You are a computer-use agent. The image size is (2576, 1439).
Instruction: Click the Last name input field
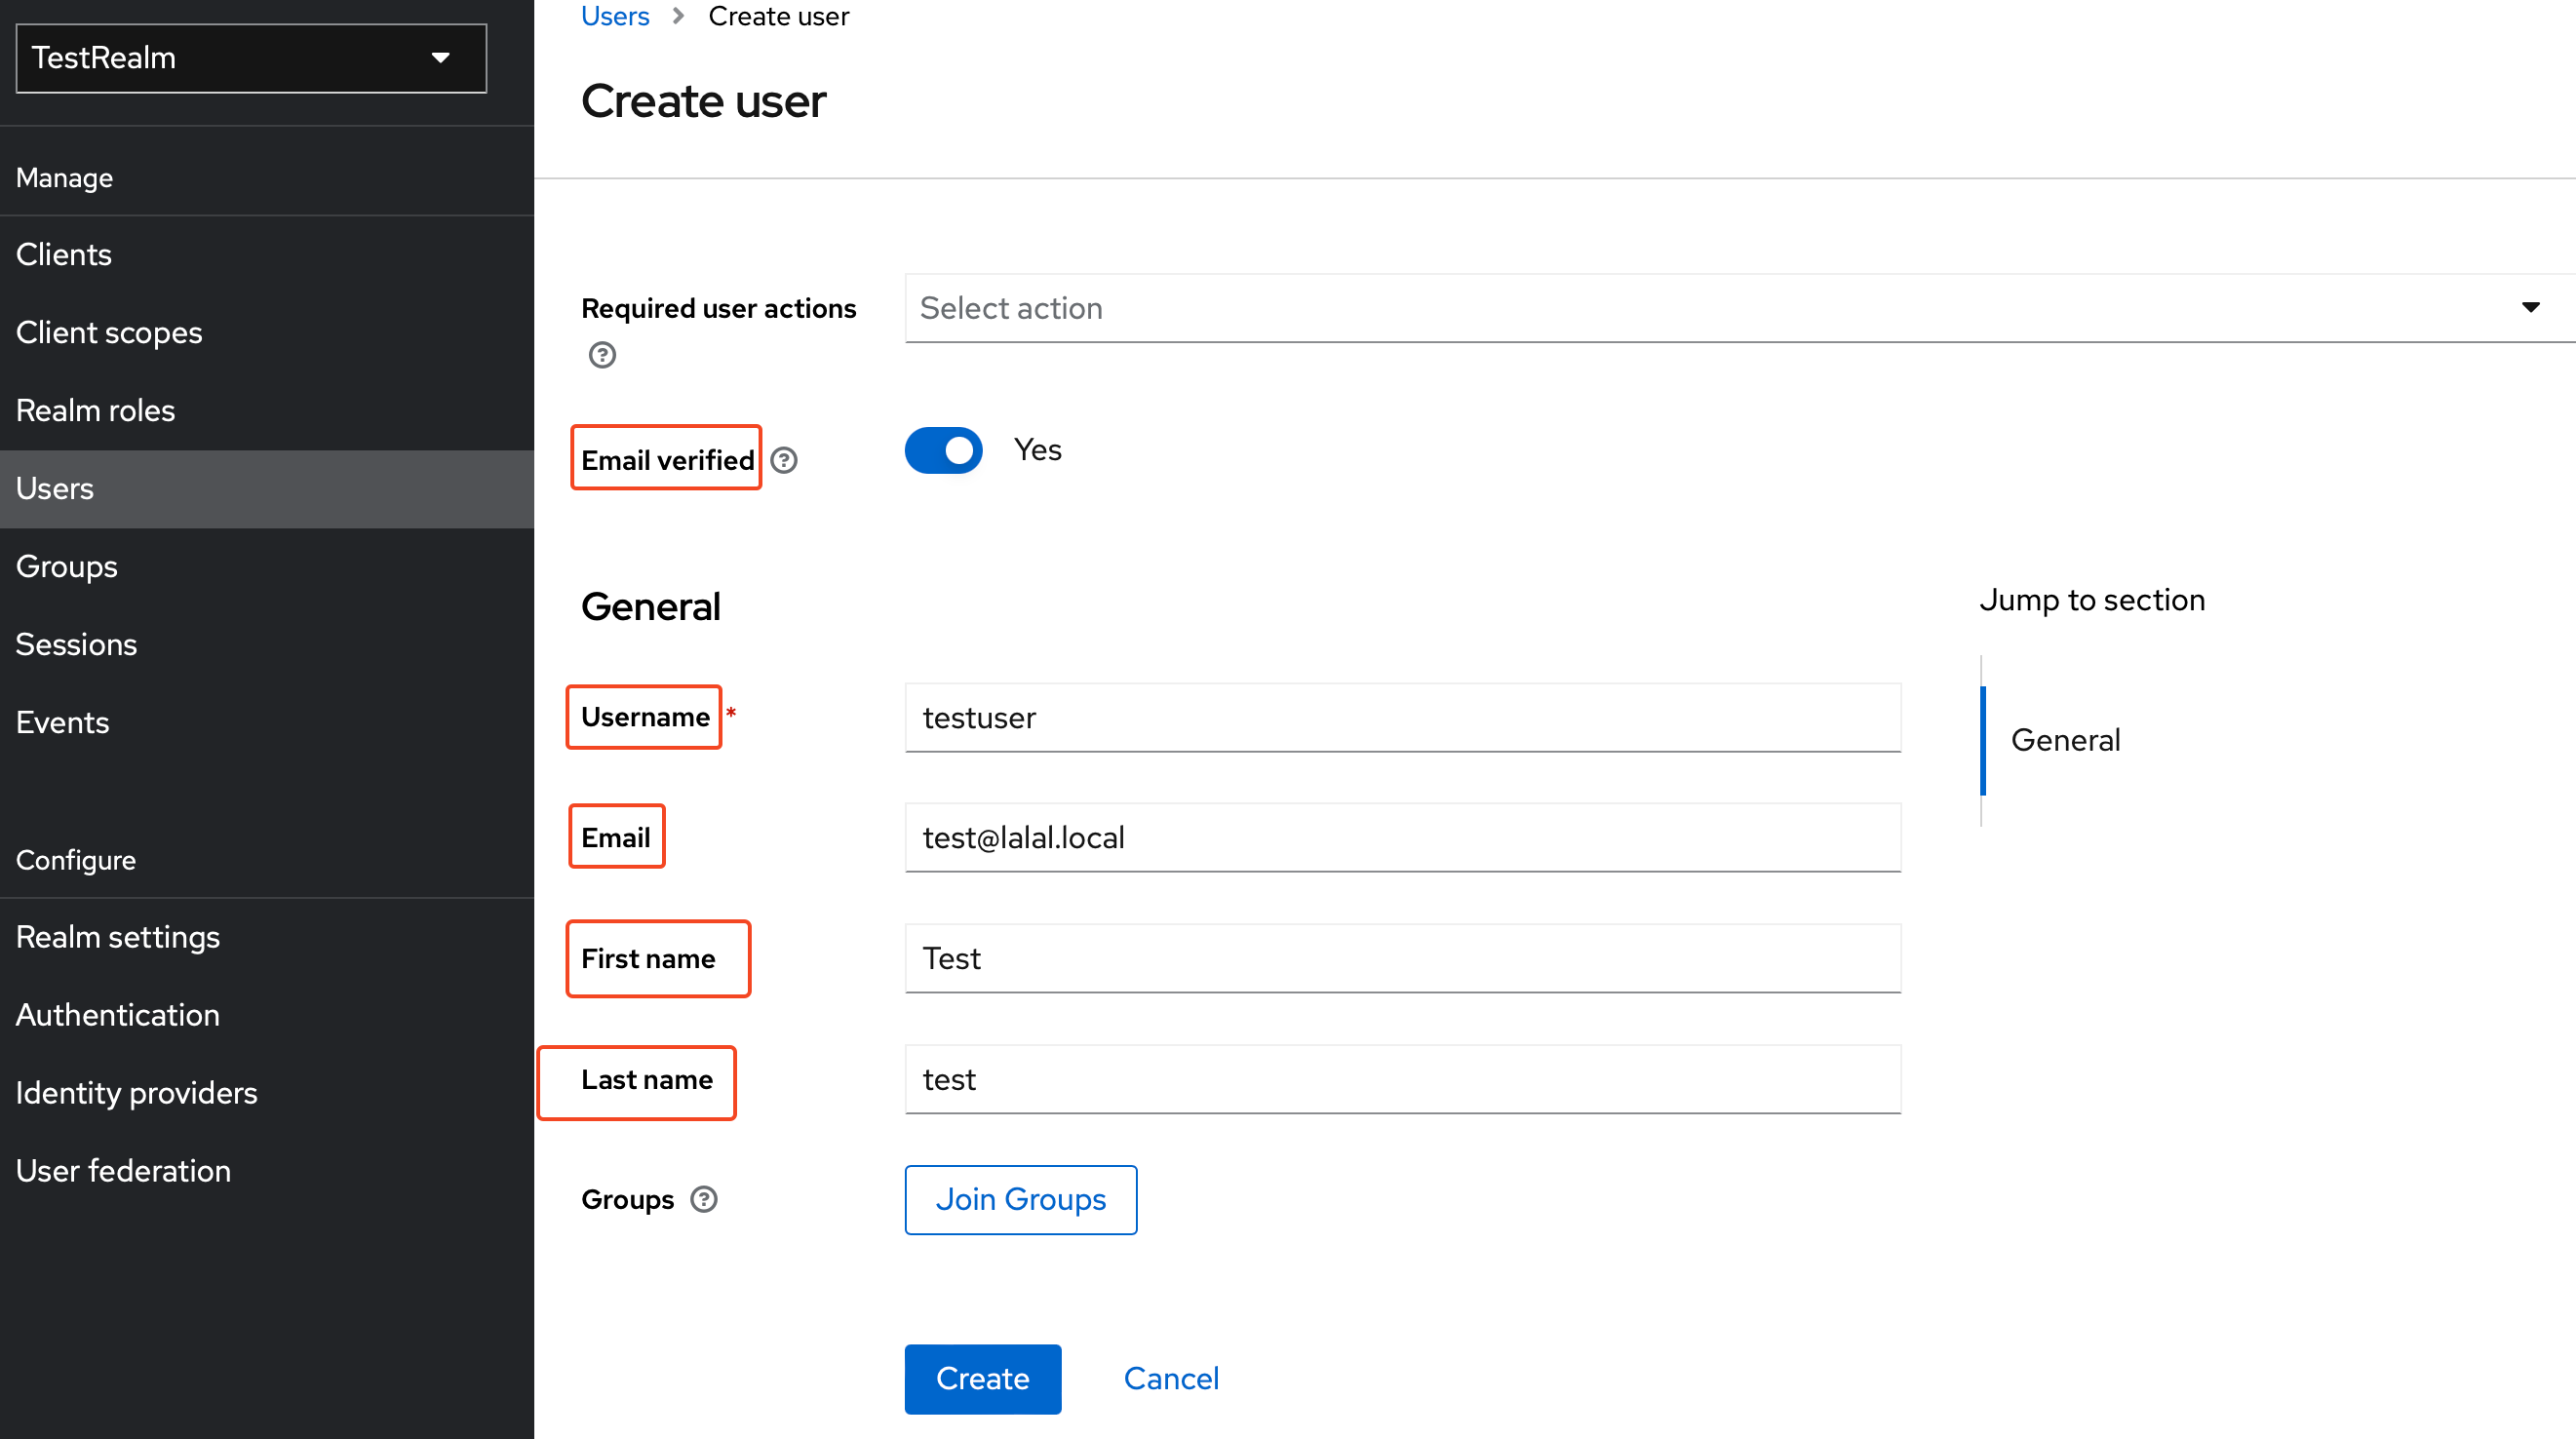coord(1403,1079)
